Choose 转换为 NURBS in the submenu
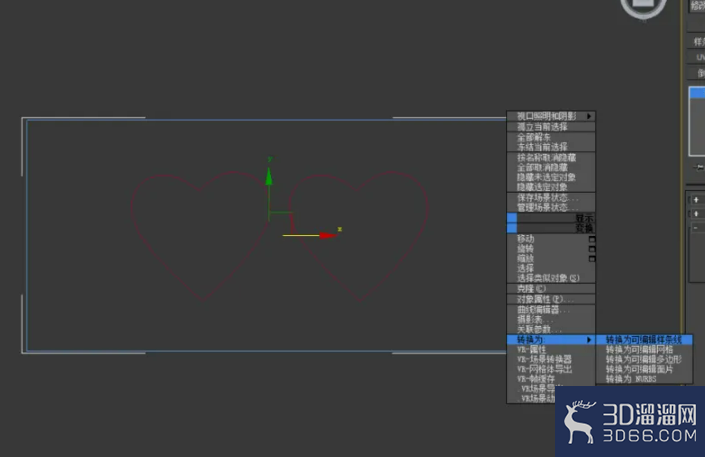 coord(644,379)
